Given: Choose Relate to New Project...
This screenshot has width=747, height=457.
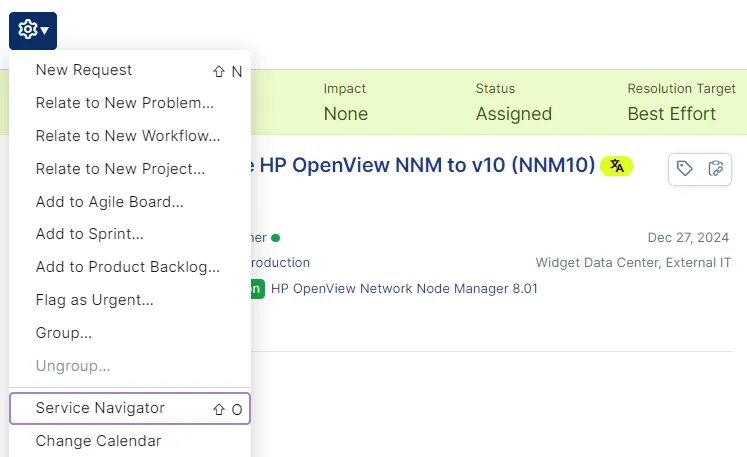Looking at the screenshot, I should point(130,169).
